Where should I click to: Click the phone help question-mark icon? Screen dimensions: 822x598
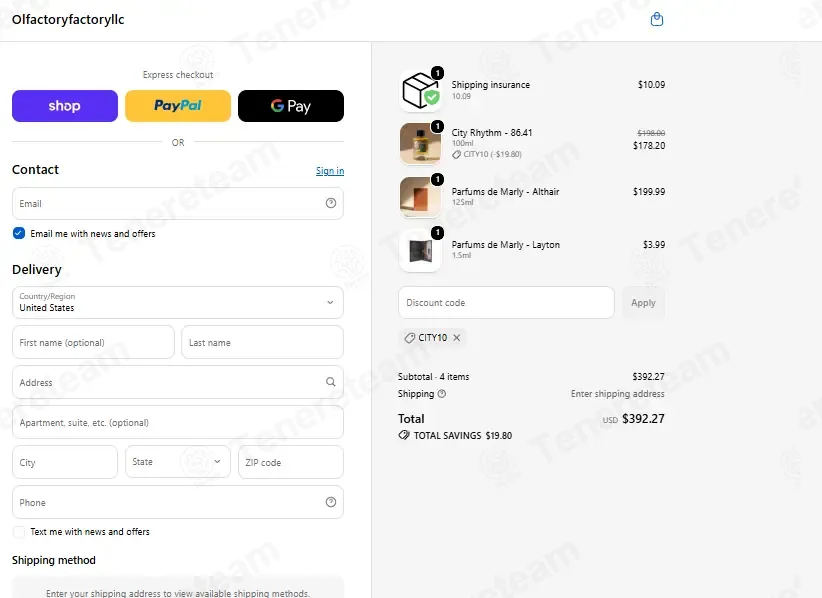[x=331, y=502]
